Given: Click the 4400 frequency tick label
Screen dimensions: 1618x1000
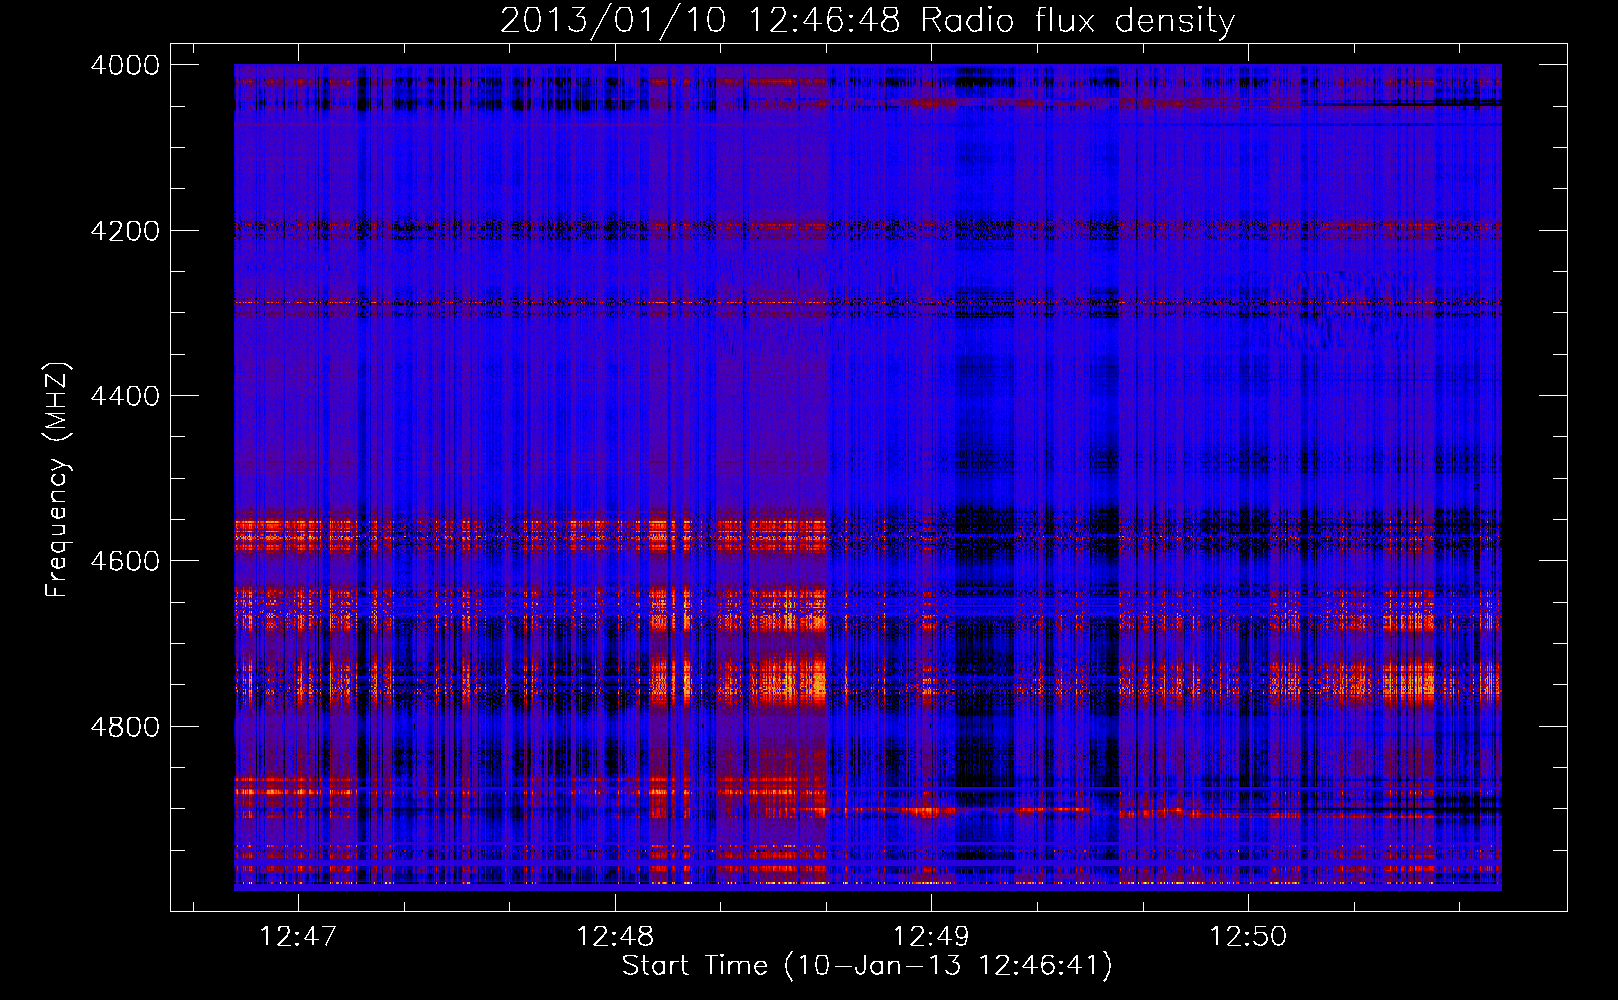Looking at the screenshot, I should tap(125, 396).
